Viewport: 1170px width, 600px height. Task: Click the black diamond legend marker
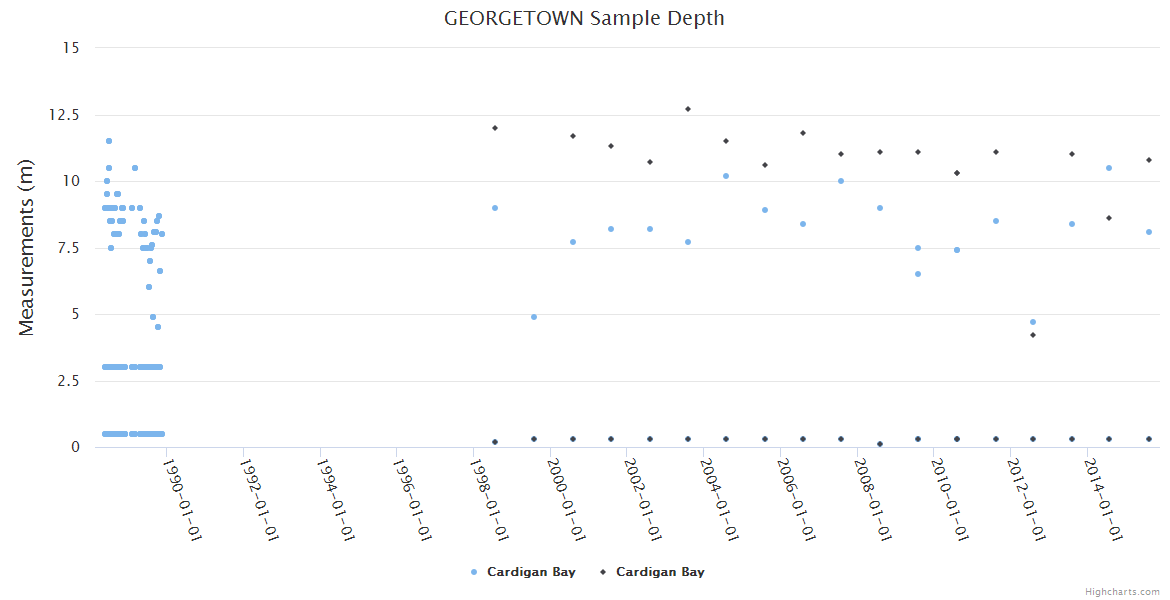(602, 572)
